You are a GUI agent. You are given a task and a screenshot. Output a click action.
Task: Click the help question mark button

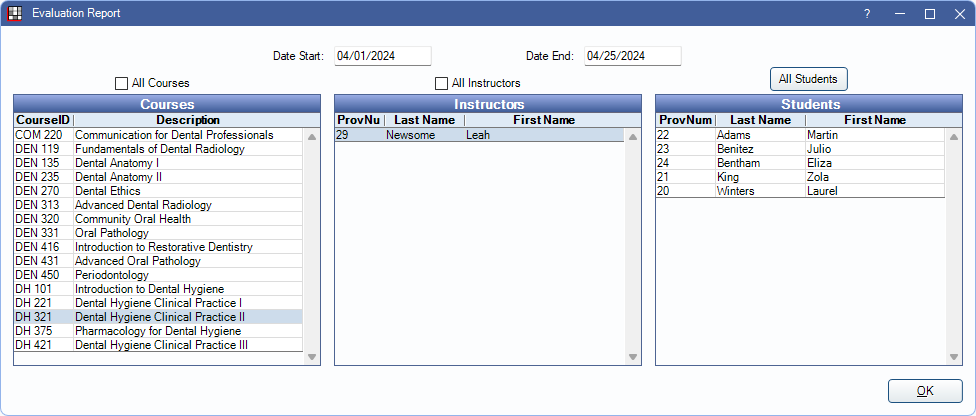(x=867, y=14)
